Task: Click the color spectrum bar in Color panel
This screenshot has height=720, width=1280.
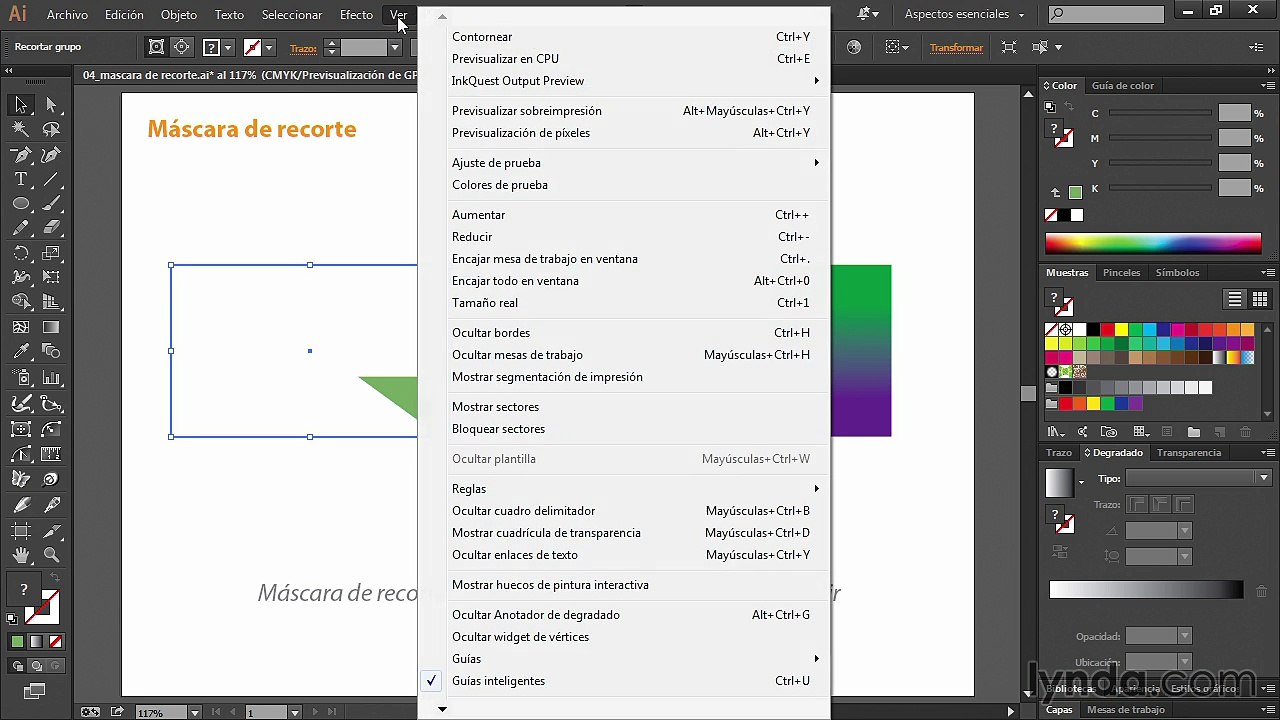Action: [x=1153, y=243]
